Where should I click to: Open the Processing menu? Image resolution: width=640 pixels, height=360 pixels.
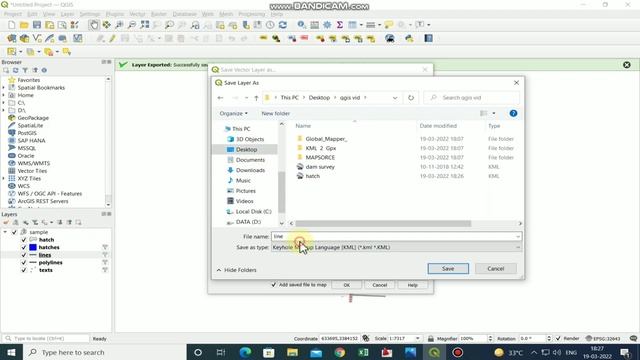[252, 14]
